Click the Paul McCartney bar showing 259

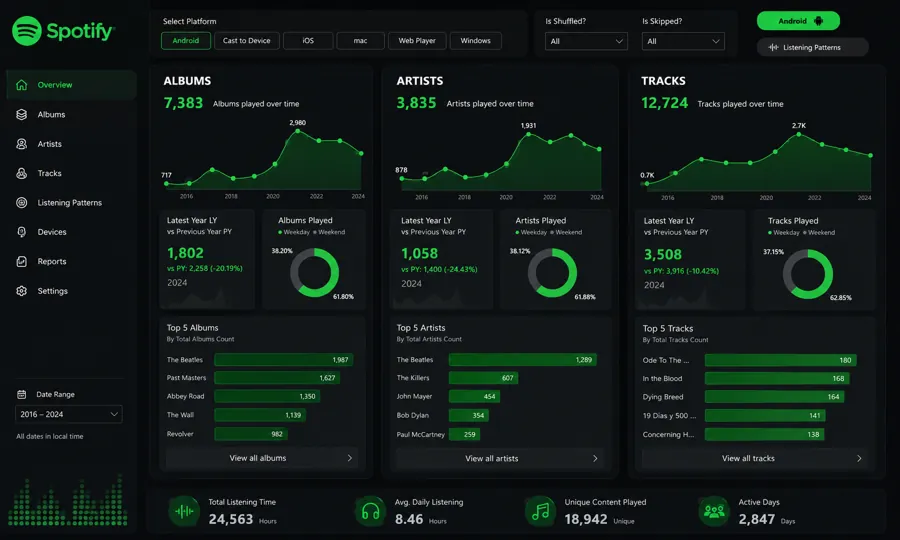coord(464,434)
